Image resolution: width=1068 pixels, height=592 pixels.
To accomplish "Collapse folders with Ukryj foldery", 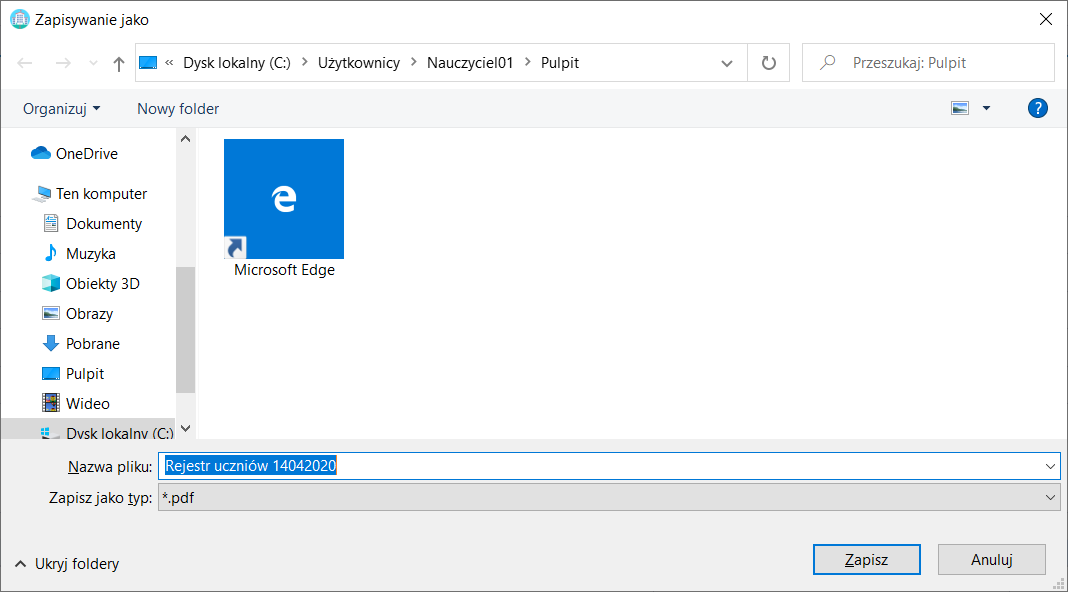I will pos(67,564).
